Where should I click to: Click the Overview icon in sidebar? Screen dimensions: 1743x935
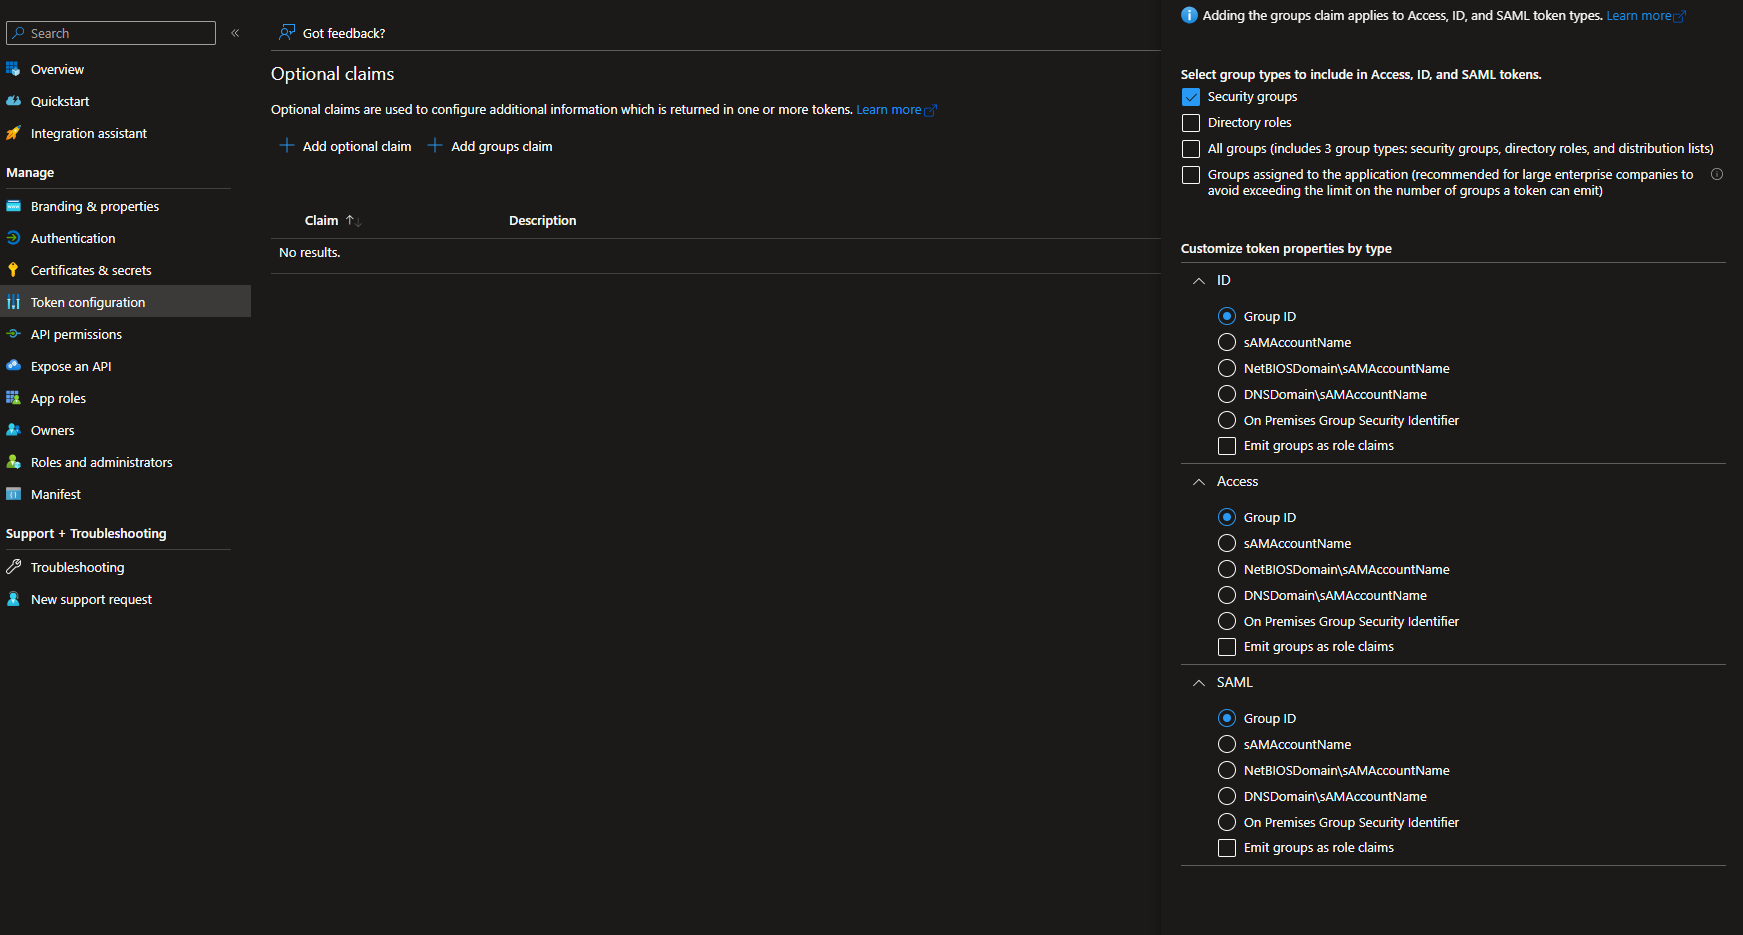[x=13, y=69]
